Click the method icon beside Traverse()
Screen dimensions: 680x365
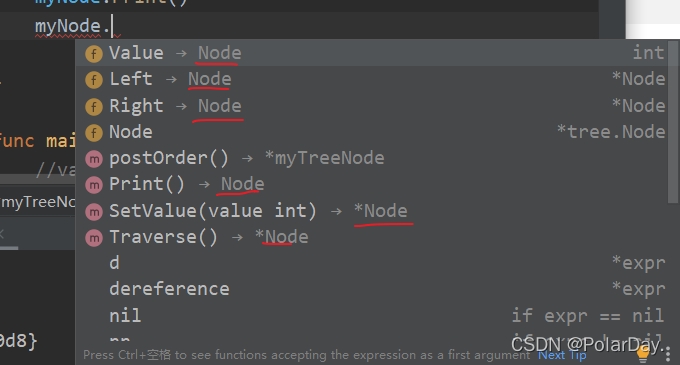point(94,238)
